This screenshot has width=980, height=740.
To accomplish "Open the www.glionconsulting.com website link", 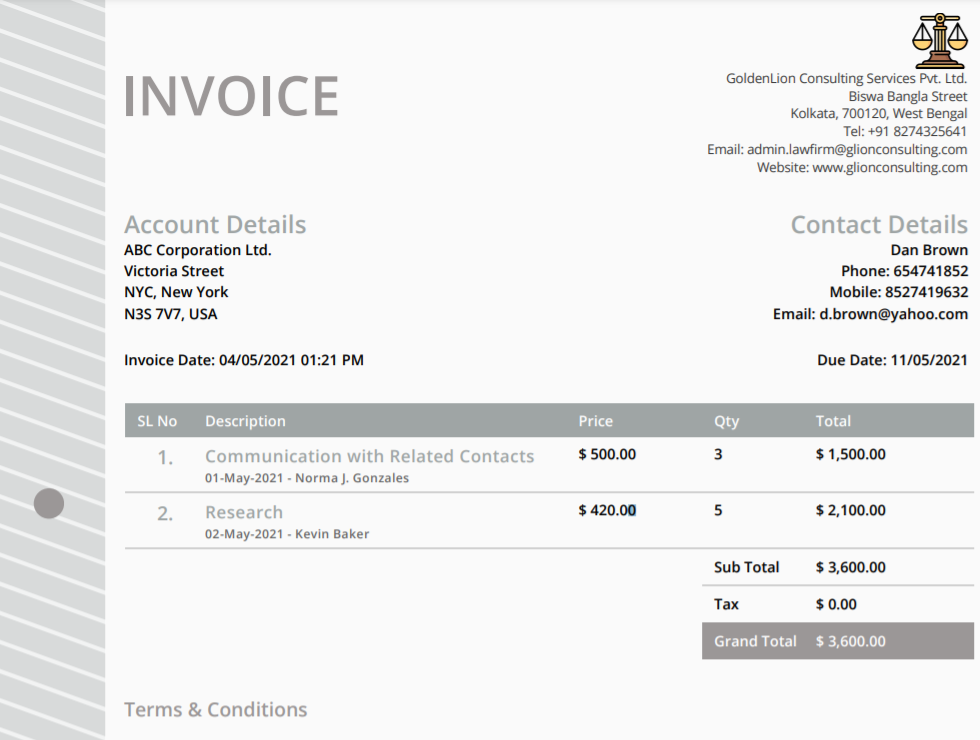I will tap(889, 168).
